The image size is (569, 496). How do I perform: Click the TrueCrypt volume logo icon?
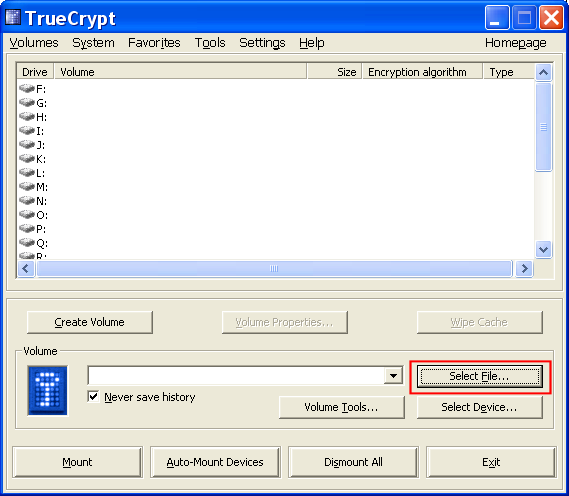[x=48, y=390]
